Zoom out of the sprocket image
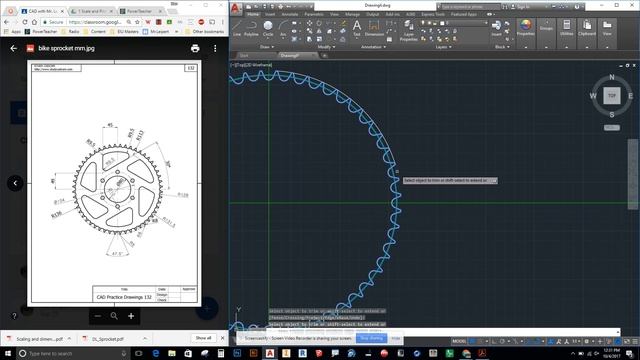Image resolution: width=640 pixels, height=360 pixels. point(98,316)
